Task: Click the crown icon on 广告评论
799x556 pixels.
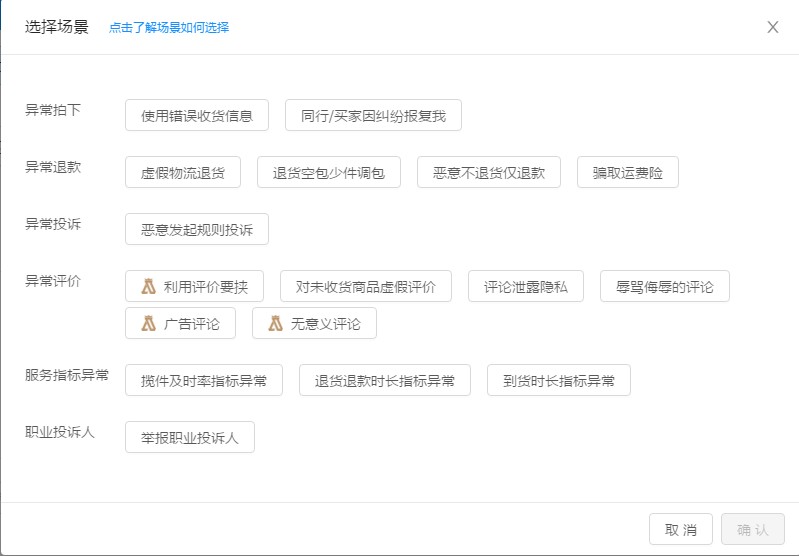Action: pos(148,323)
